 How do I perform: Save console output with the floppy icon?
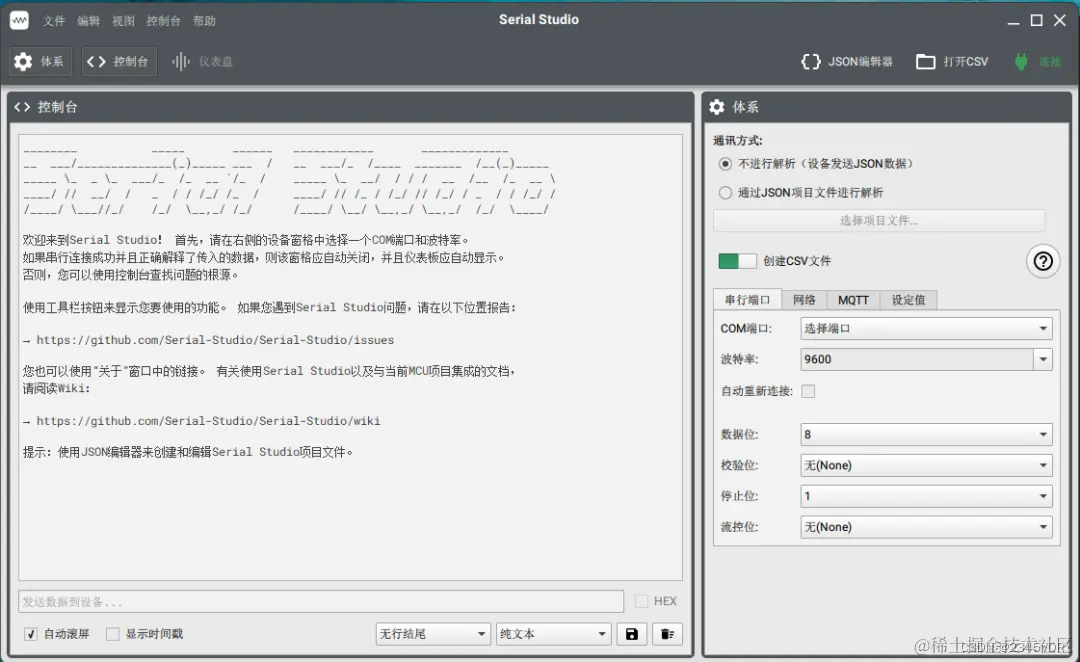(x=632, y=634)
